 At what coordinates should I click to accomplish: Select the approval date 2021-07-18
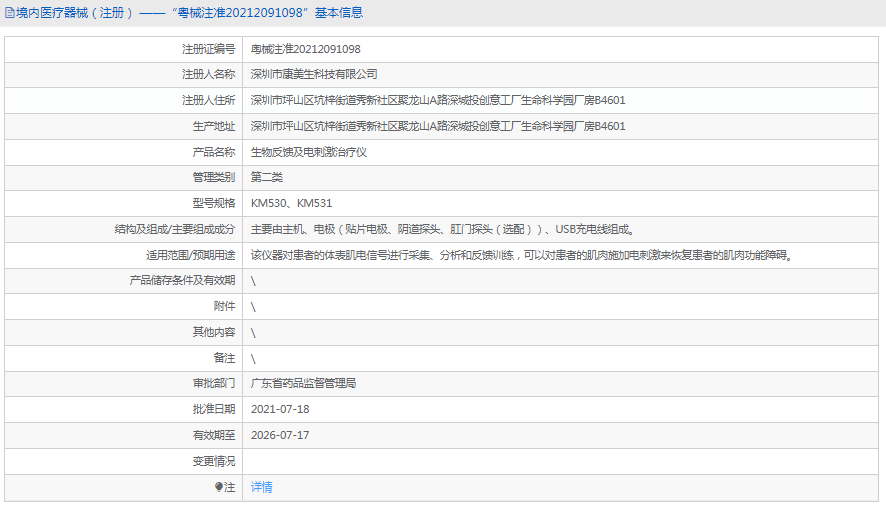(x=280, y=409)
